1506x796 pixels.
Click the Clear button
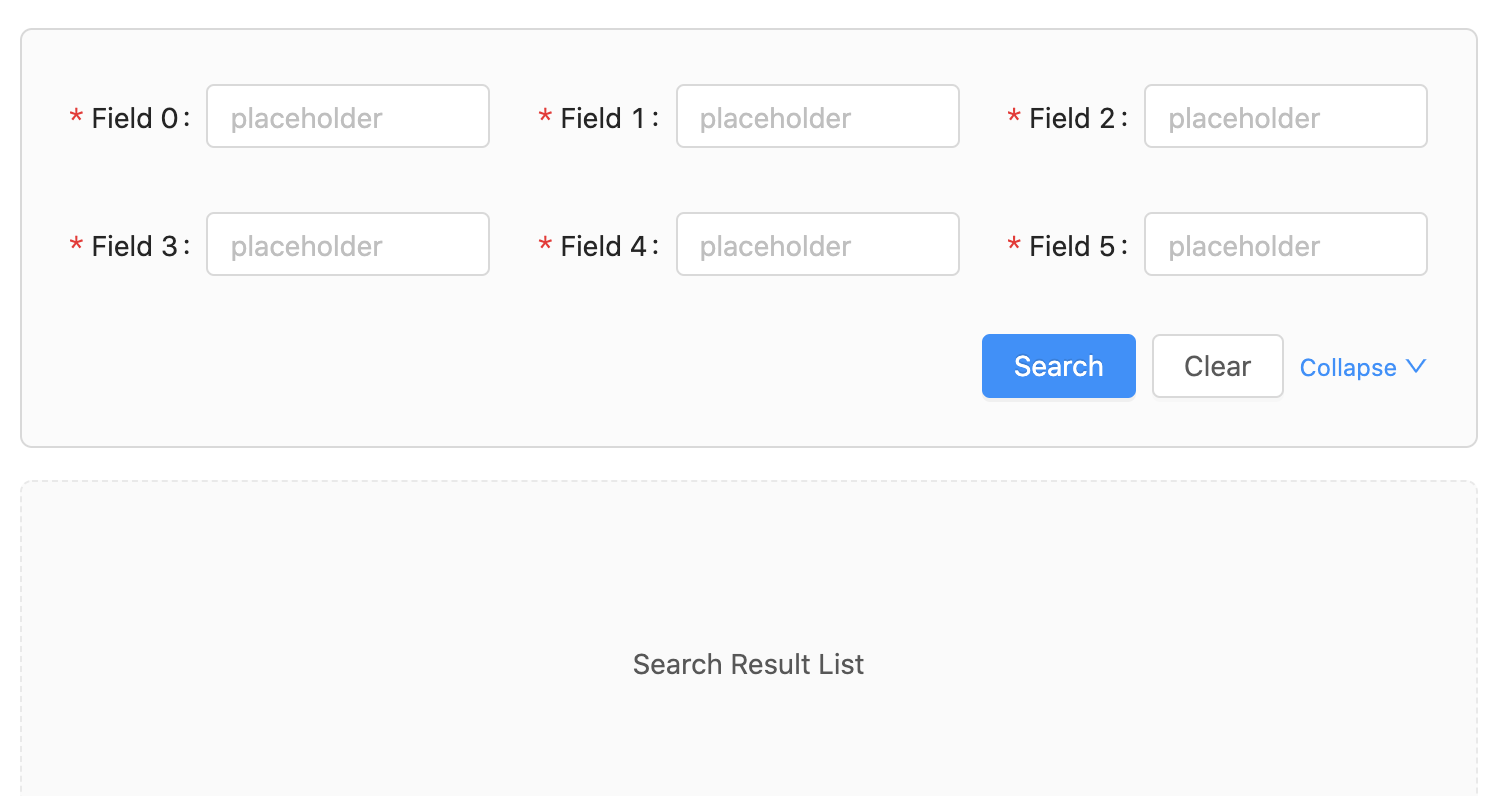(x=1217, y=366)
